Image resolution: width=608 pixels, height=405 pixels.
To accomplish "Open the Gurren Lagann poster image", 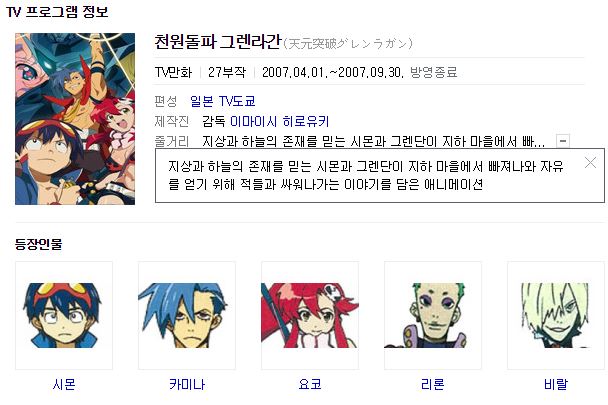I will point(75,119).
